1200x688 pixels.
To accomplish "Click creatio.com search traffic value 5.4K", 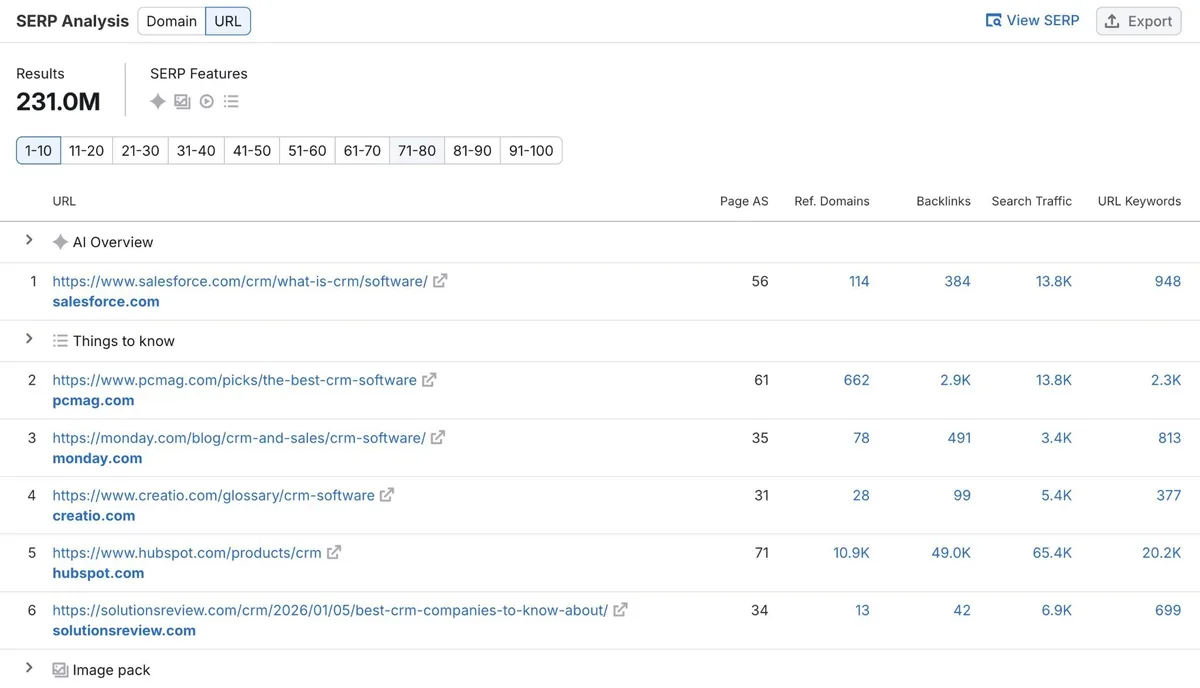I will 1056,495.
